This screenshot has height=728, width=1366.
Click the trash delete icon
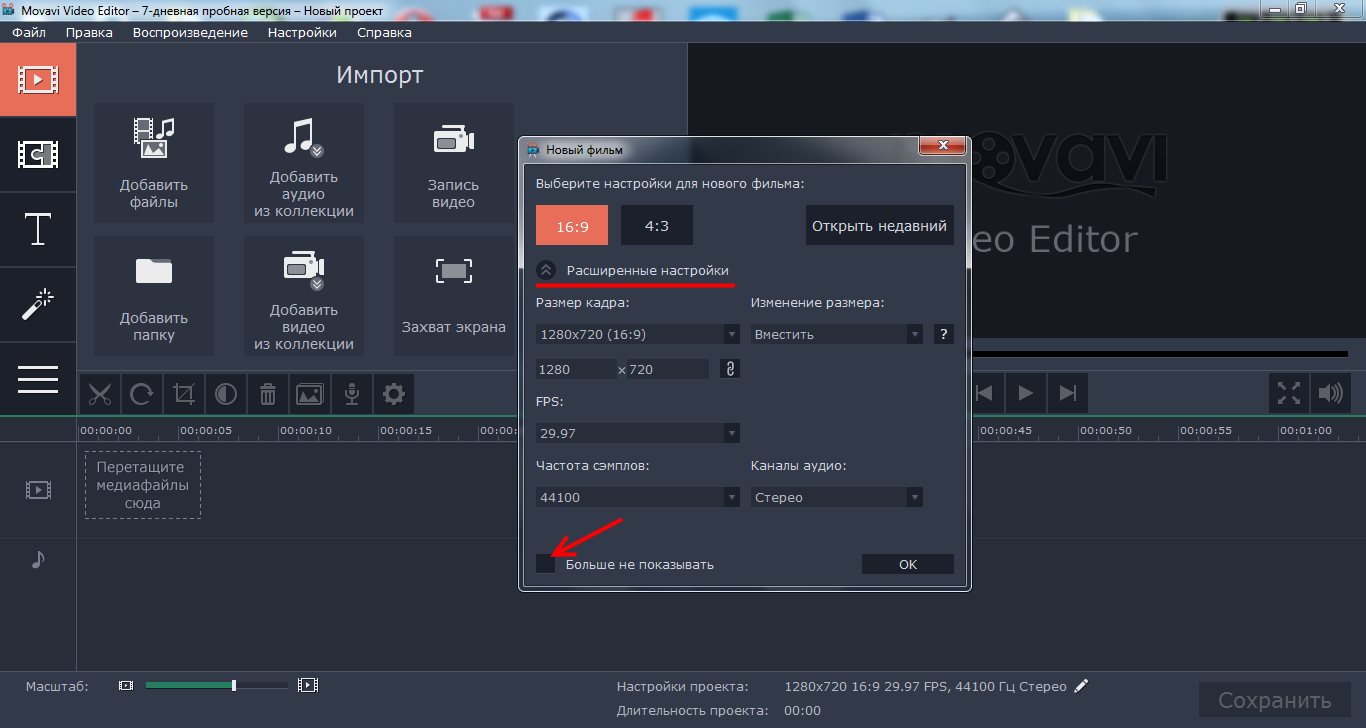268,394
